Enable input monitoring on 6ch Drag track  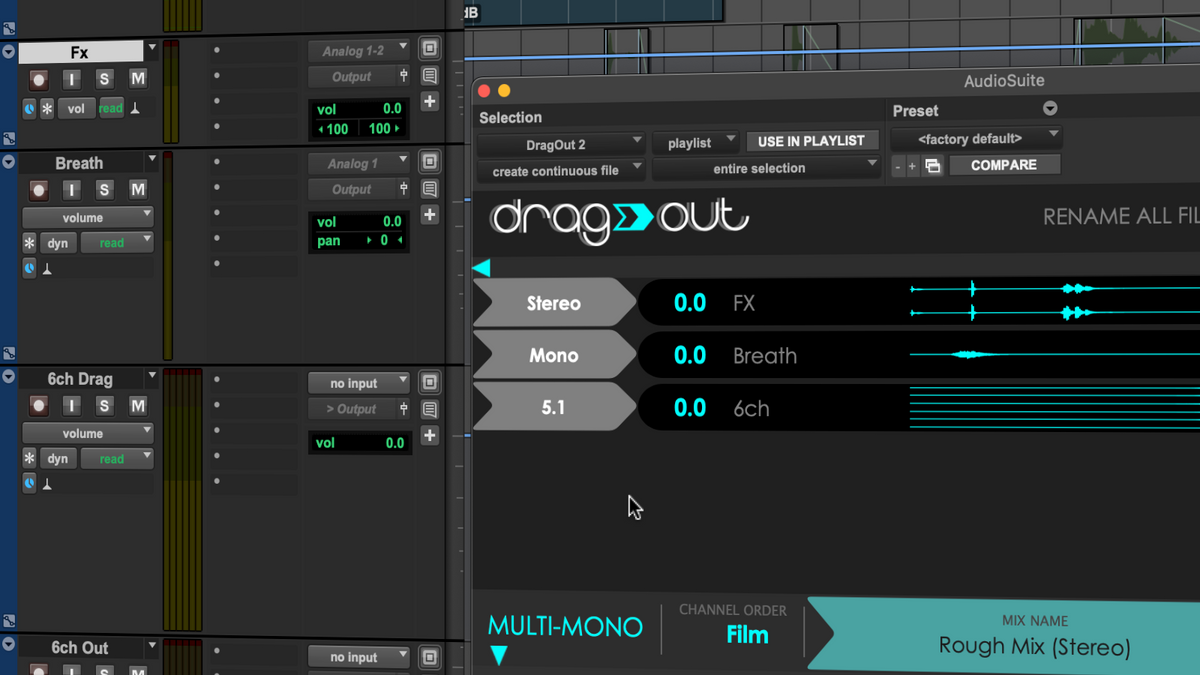(71, 406)
